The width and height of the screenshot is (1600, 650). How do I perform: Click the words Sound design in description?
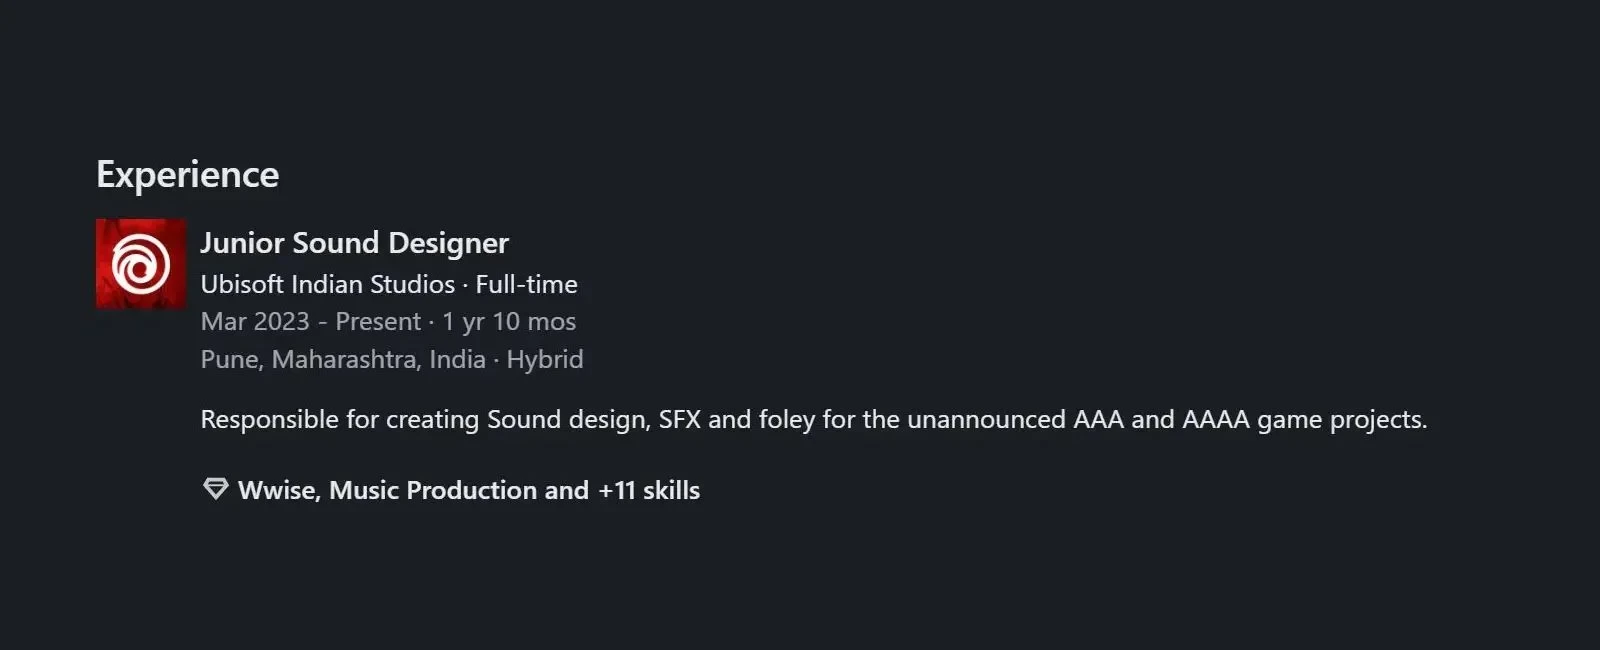tap(566, 419)
